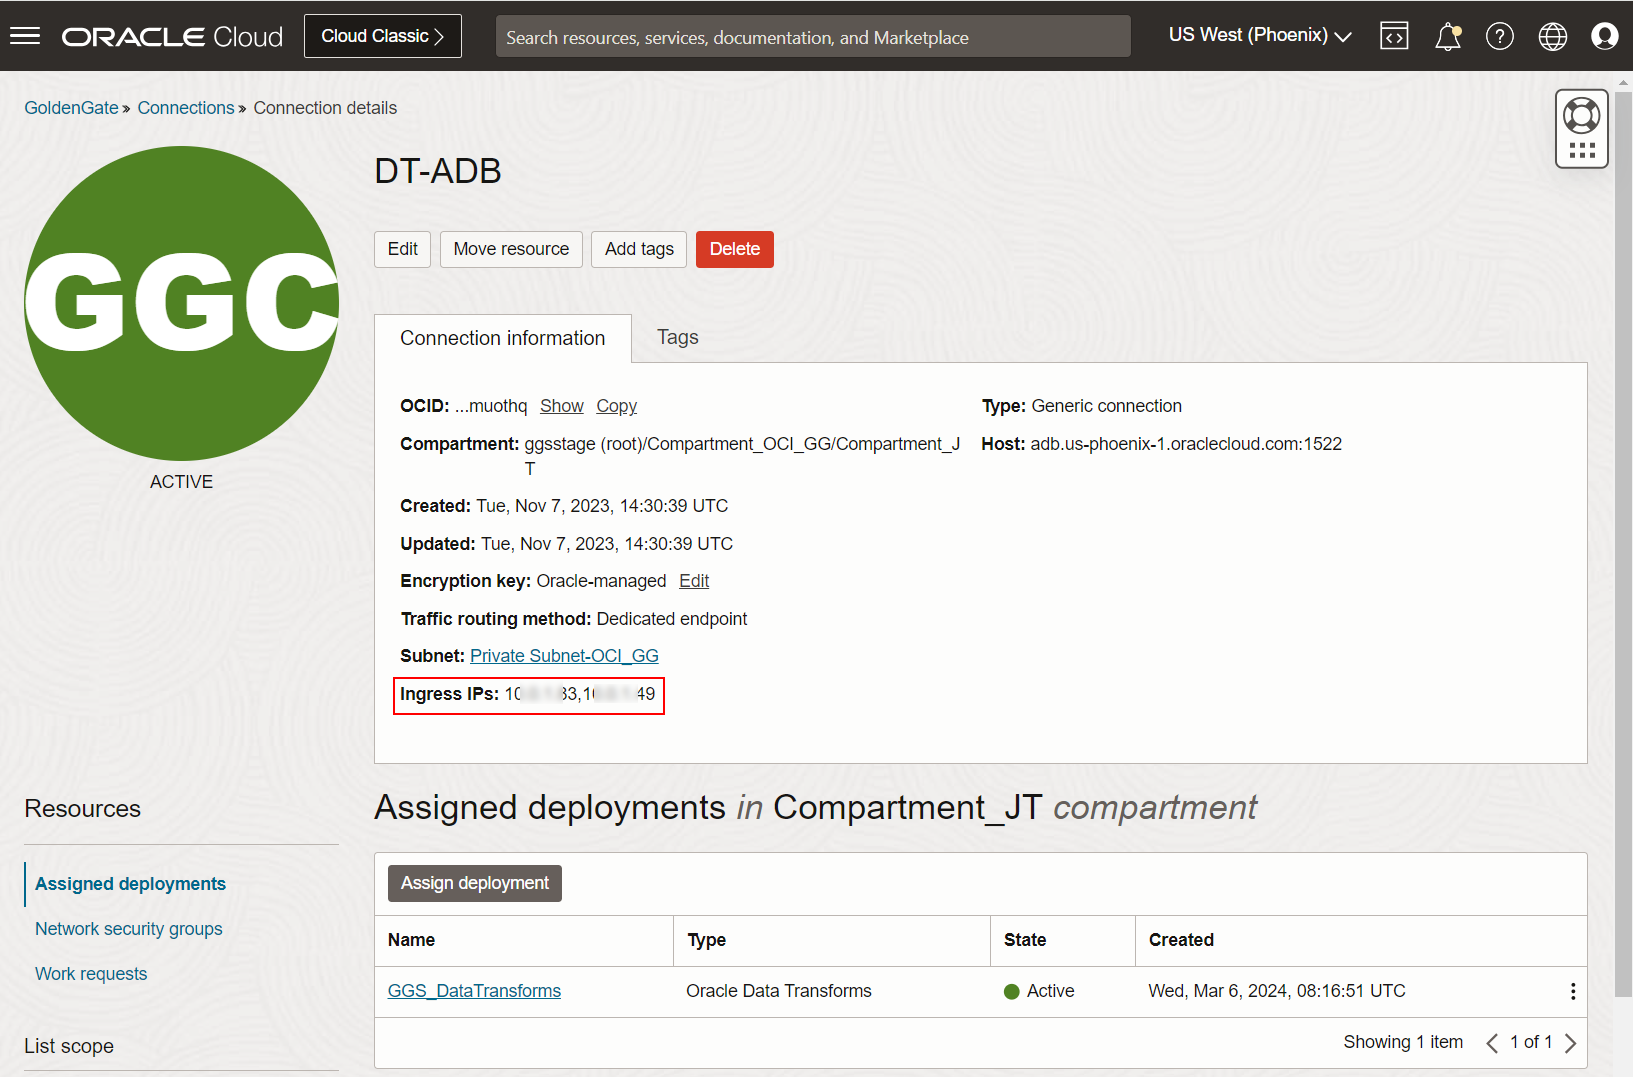Click the green GGC connection badge
1633x1077 pixels.
point(182,303)
